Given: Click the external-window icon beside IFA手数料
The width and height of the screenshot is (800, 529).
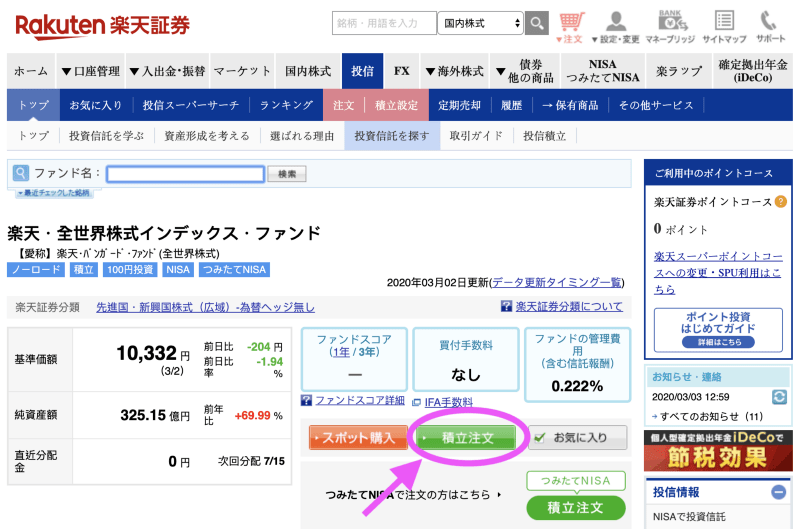Looking at the screenshot, I should pos(416,402).
